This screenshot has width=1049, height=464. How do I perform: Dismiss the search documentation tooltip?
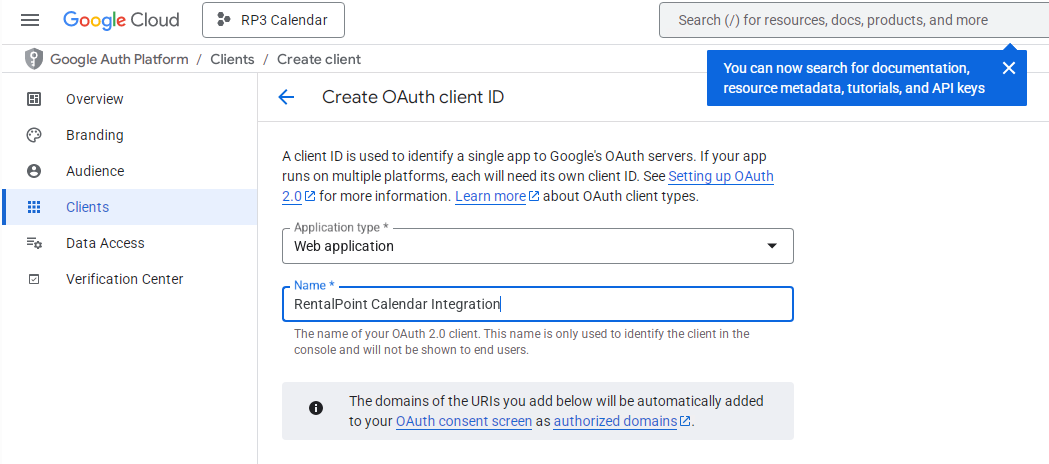click(x=1008, y=68)
